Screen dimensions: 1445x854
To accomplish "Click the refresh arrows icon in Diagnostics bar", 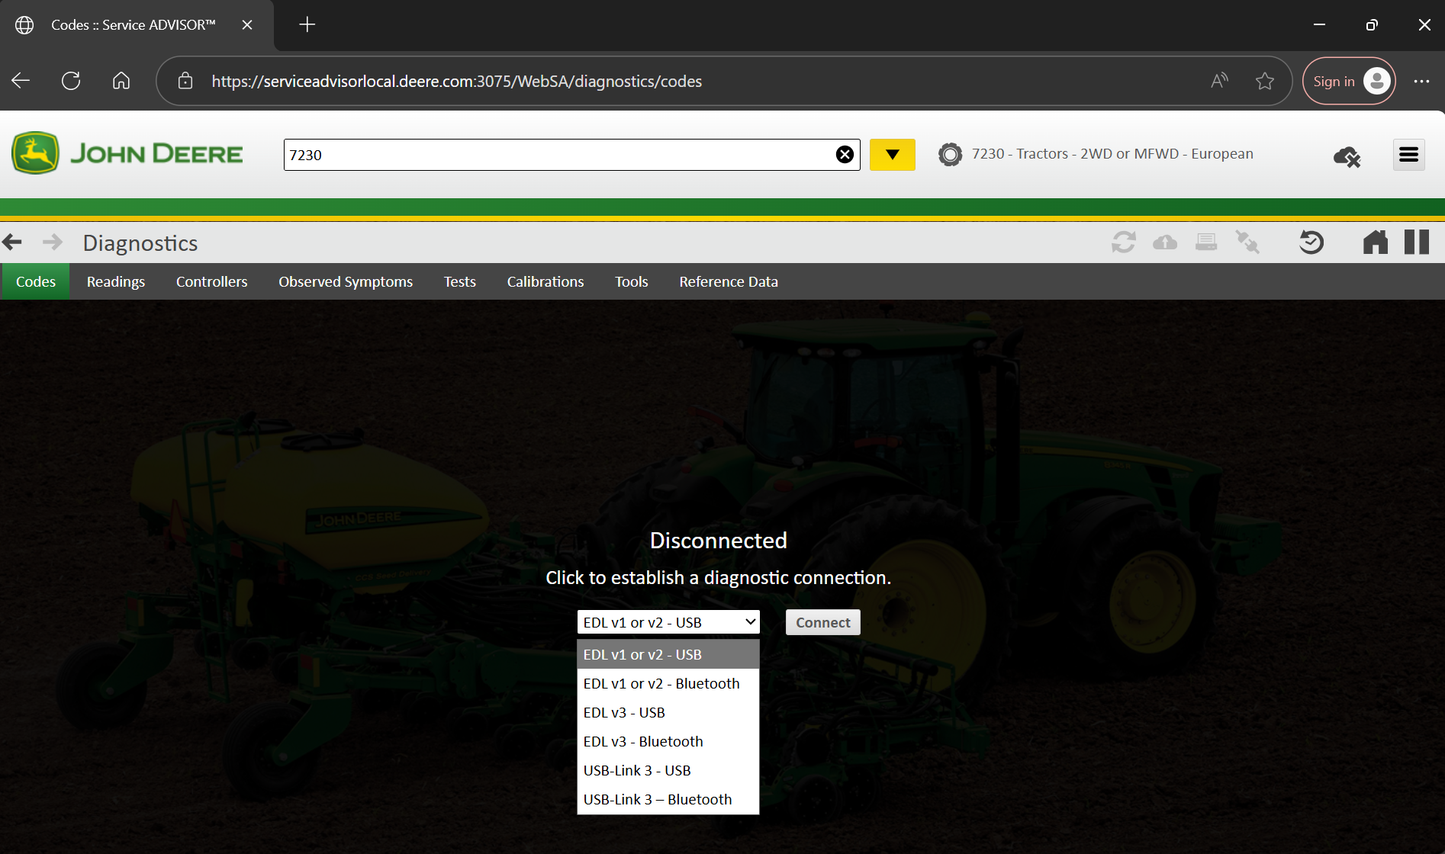I will (1123, 242).
